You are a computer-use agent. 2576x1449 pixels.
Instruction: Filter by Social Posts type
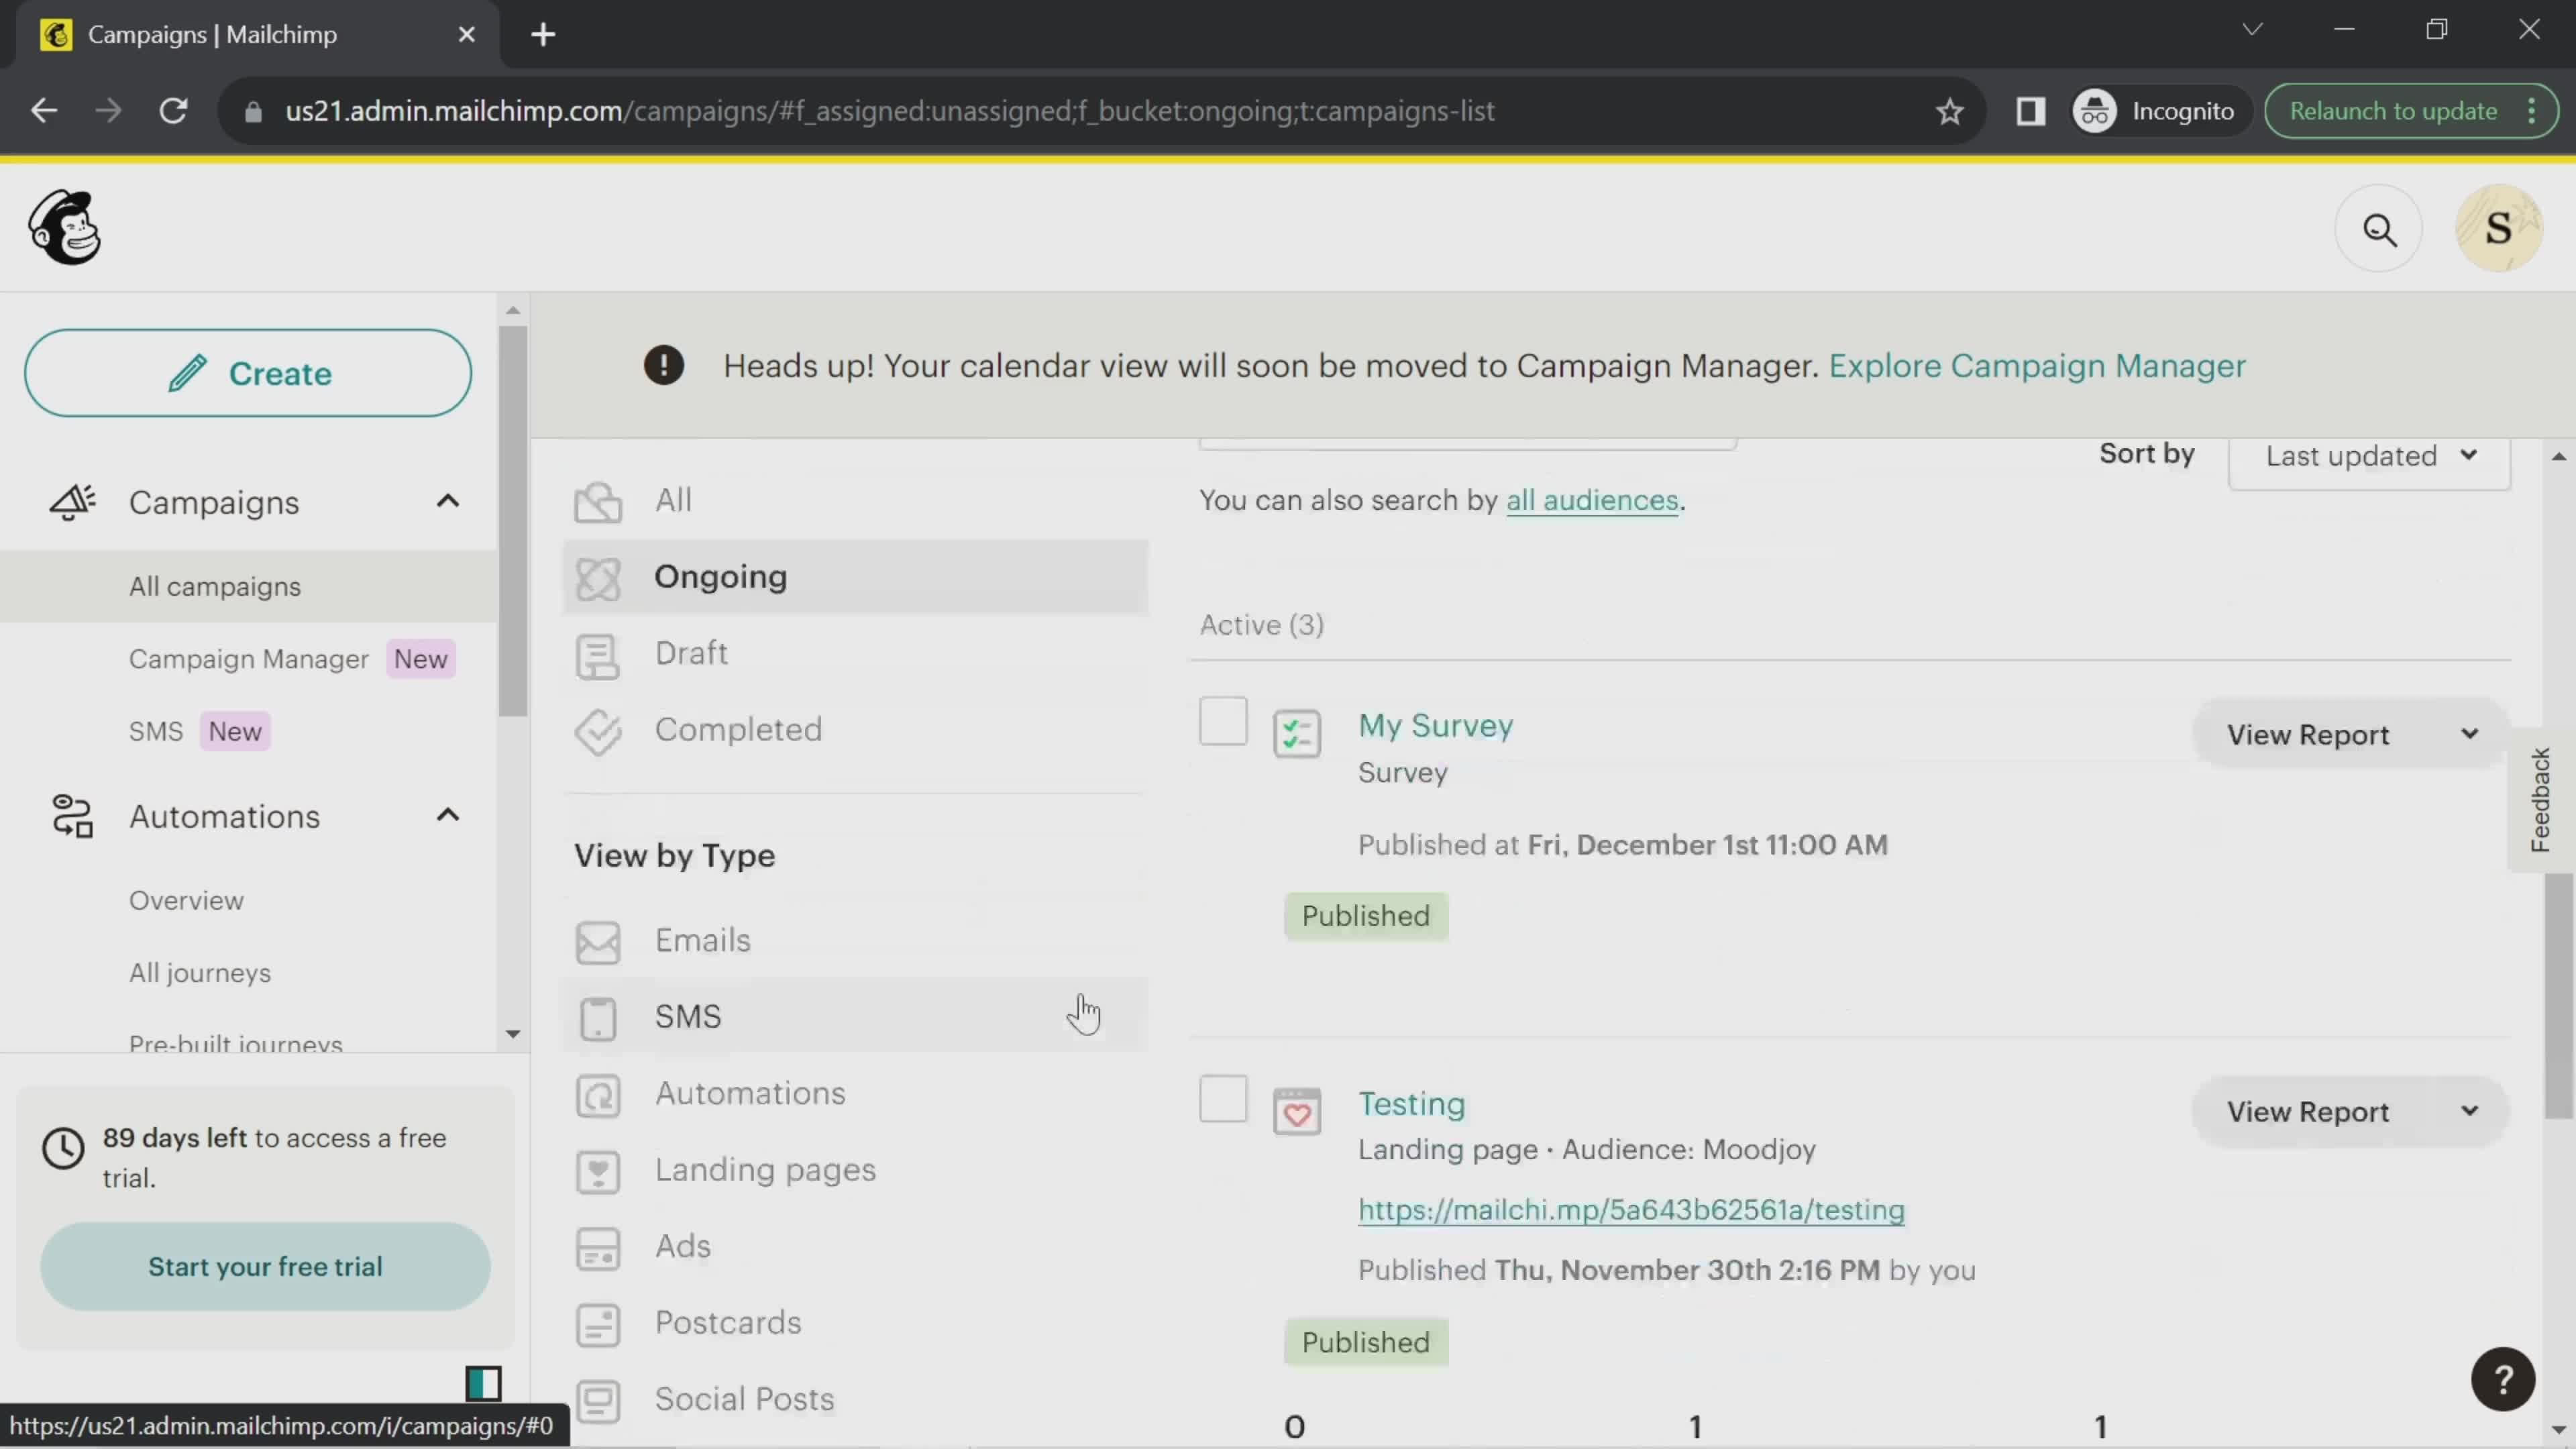tap(855, 1399)
